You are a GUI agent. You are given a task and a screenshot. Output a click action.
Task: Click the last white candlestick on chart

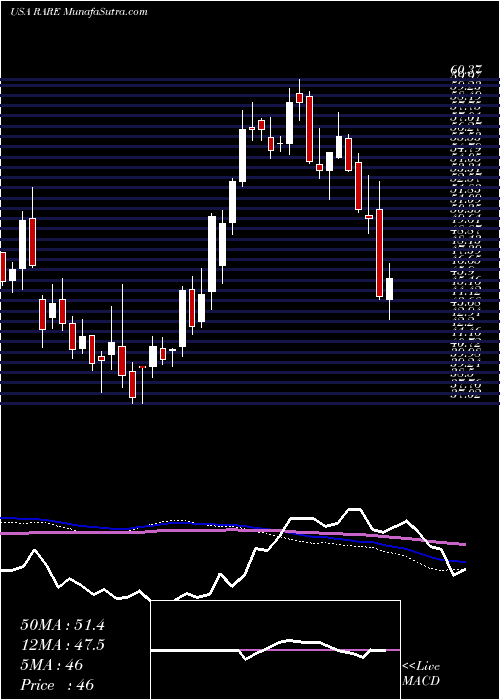(389, 289)
